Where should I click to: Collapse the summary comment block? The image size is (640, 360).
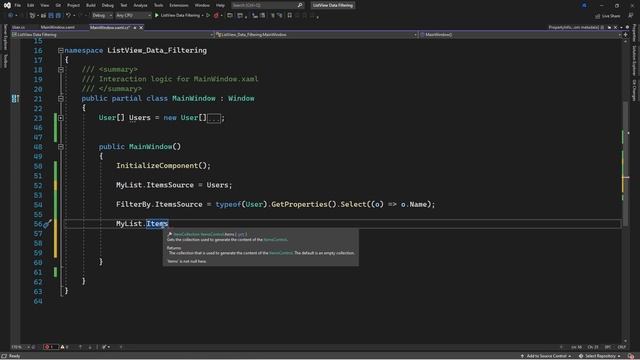click(x=60, y=69)
